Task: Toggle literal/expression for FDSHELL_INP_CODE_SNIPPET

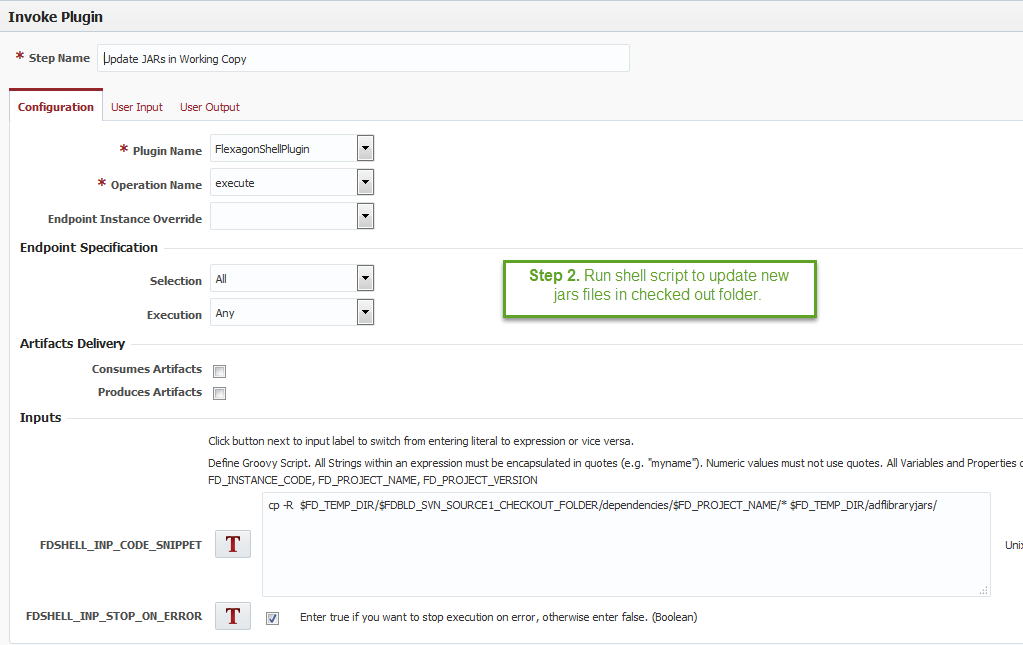Action: 233,544
